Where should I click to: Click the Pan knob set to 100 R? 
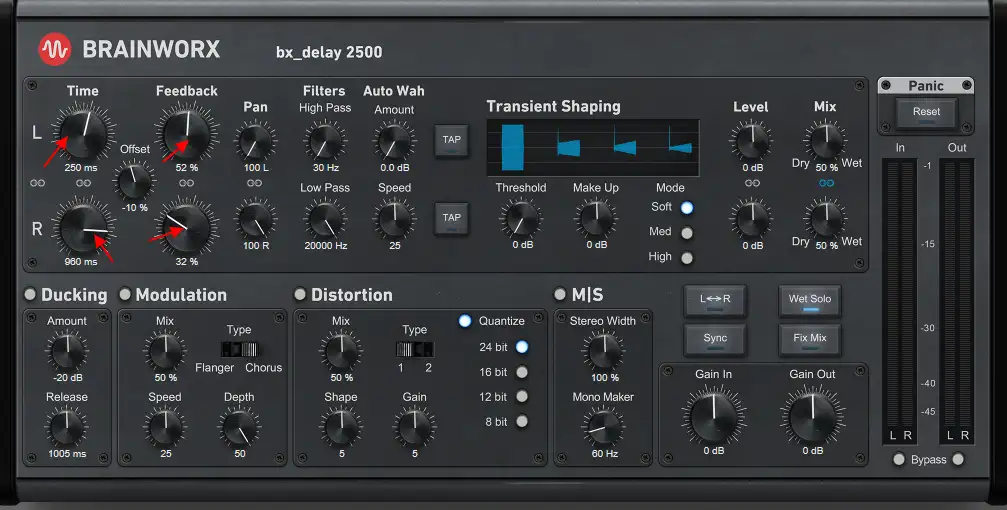tap(256, 220)
